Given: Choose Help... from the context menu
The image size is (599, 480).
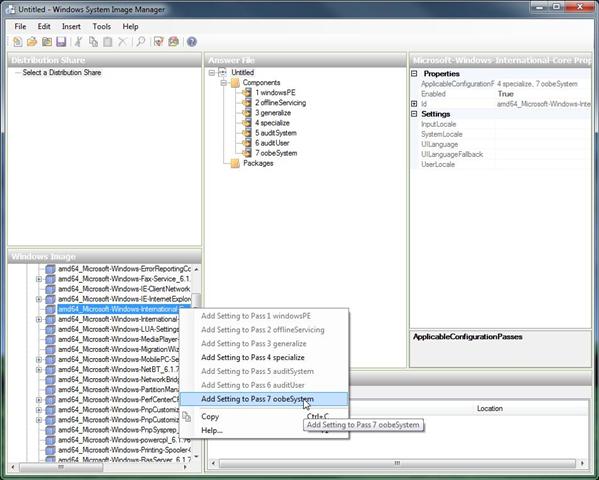Looking at the screenshot, I should pyautogui.click(x=264, y=430).
